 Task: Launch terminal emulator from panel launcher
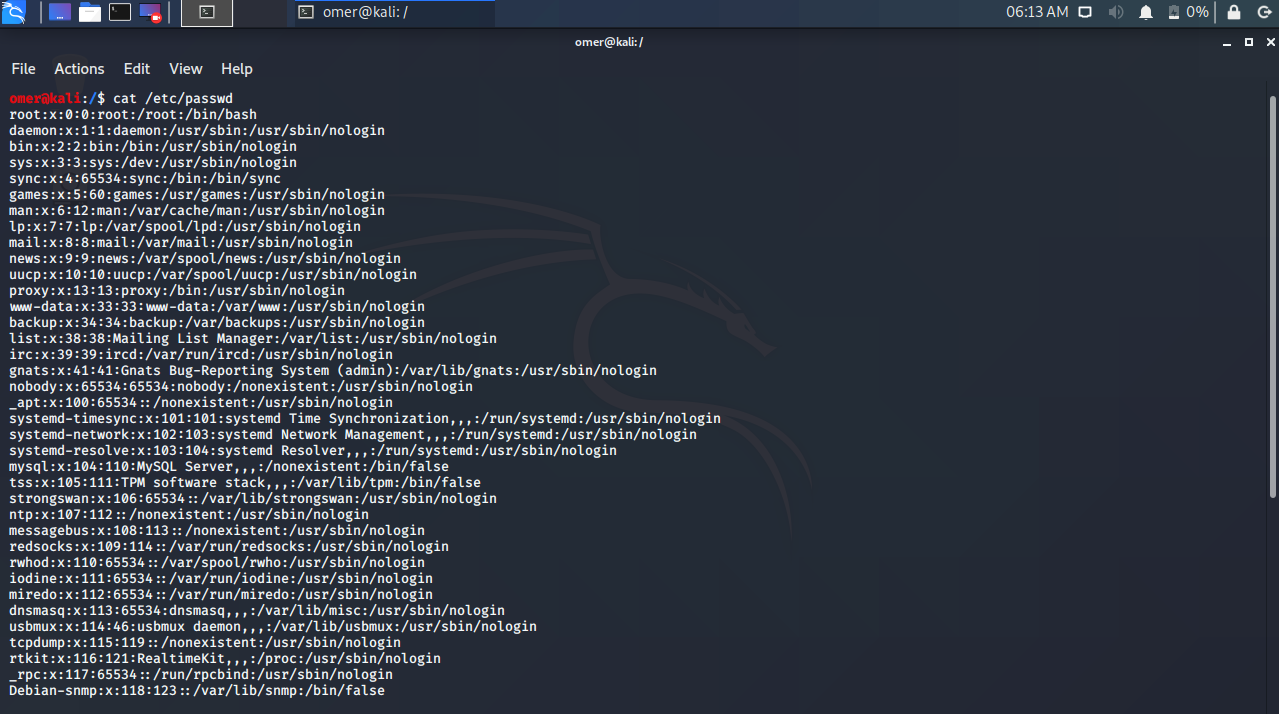120,13
